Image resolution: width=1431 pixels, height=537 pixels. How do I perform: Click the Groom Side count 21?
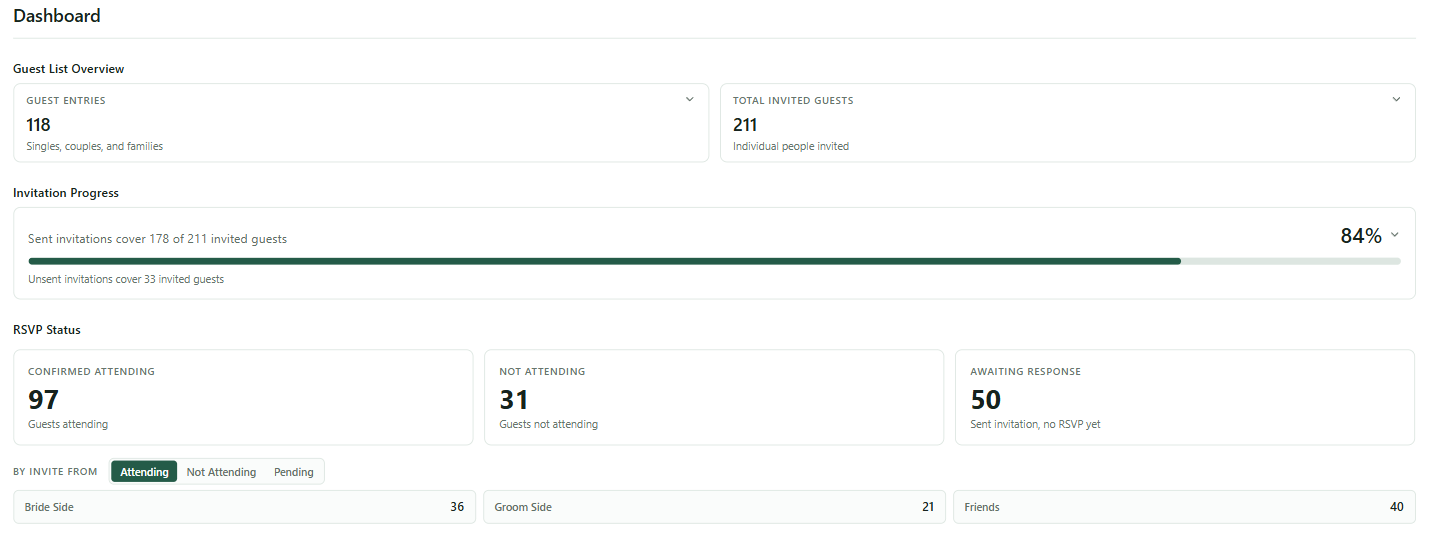[x=928, y=507]
